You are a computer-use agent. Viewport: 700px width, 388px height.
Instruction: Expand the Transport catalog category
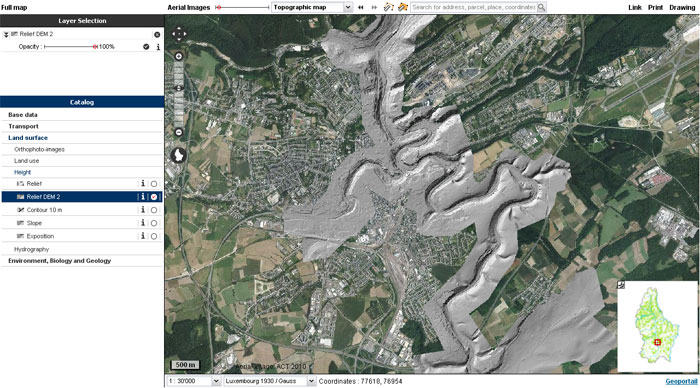[23, 126]
